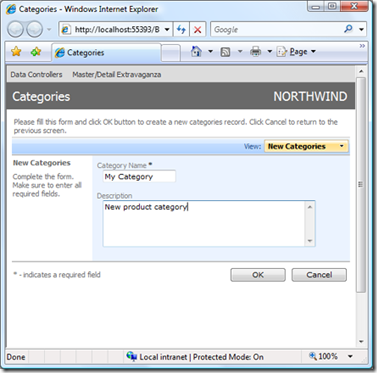Click the browser Back arrow button
The image size is (377, 373).
pos(16,29)
